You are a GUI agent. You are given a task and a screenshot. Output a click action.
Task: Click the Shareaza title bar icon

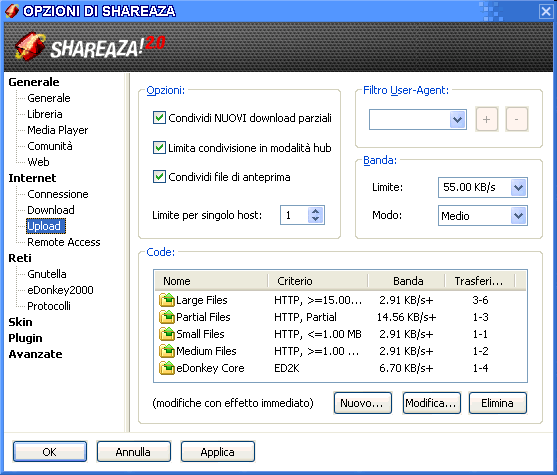12,11
